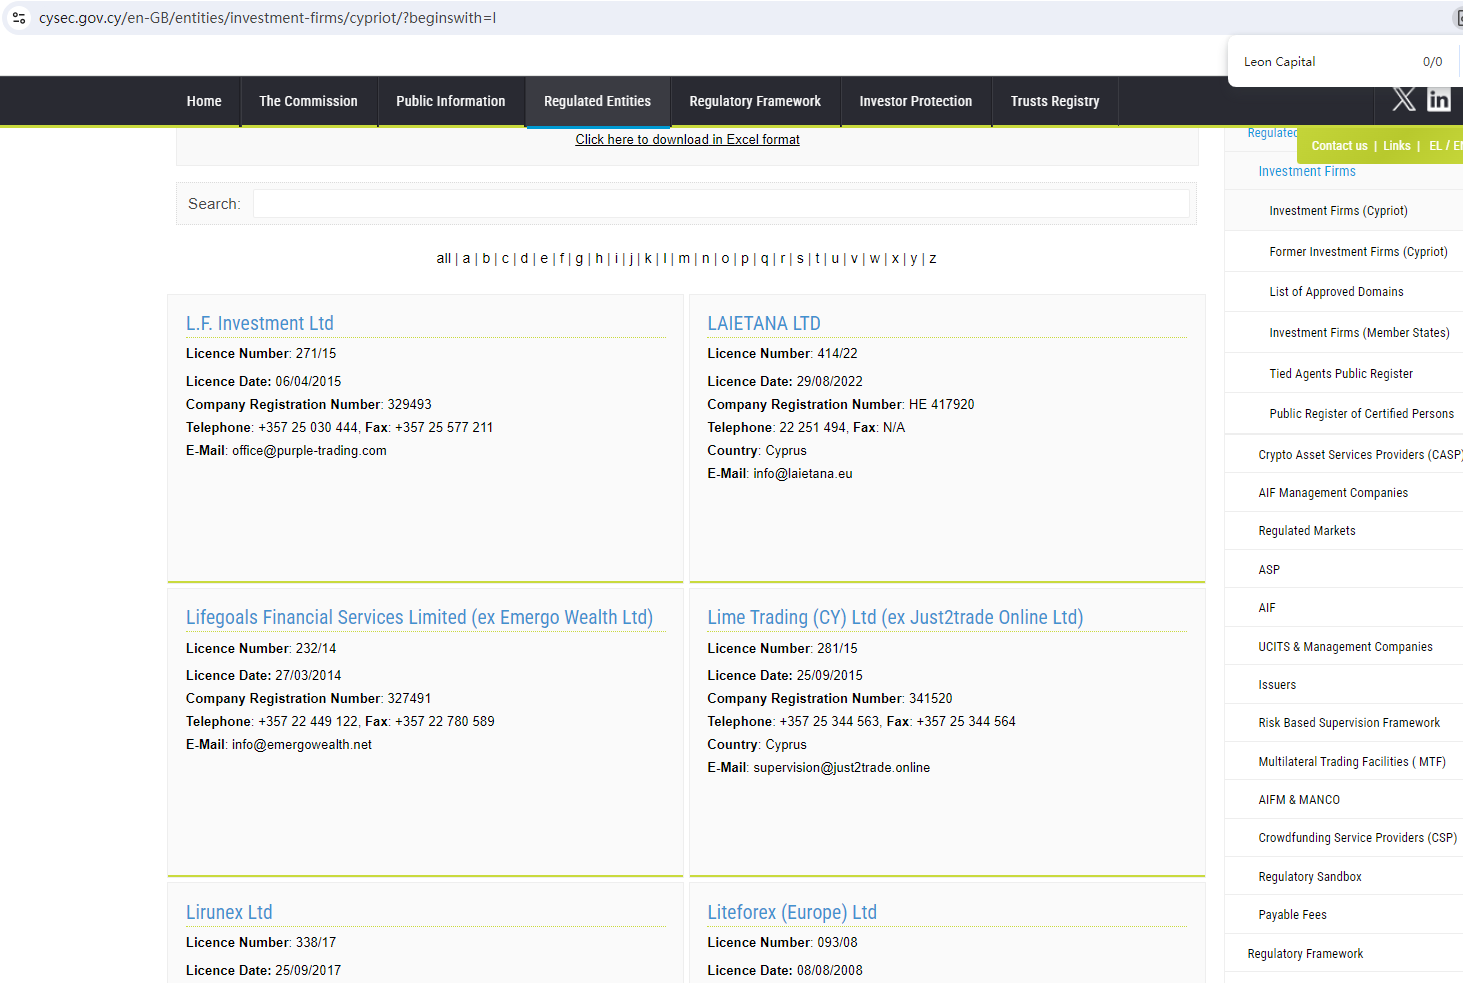Select Former Investment Firms (Cypriot) in sidebar

tap(1357, 252)
